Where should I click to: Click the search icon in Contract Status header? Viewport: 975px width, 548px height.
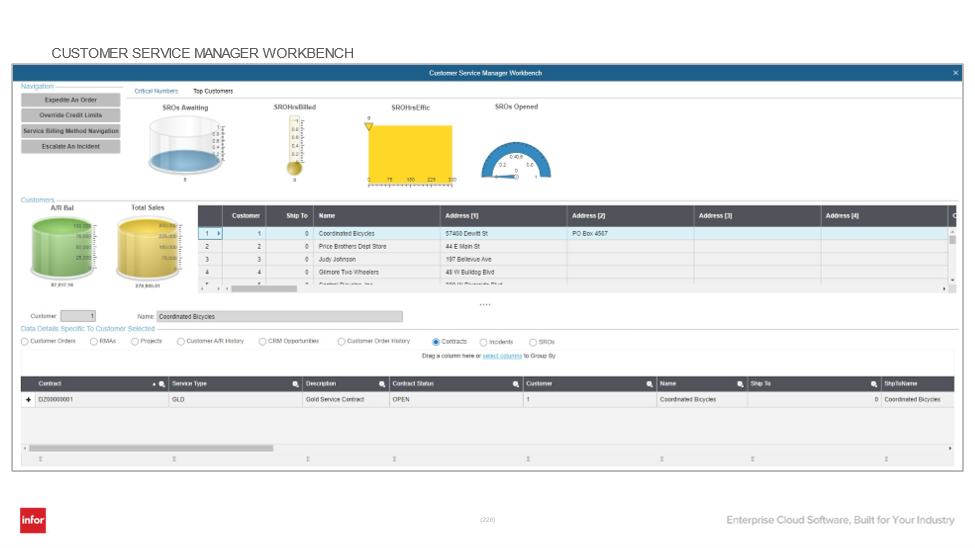[515, 384]
